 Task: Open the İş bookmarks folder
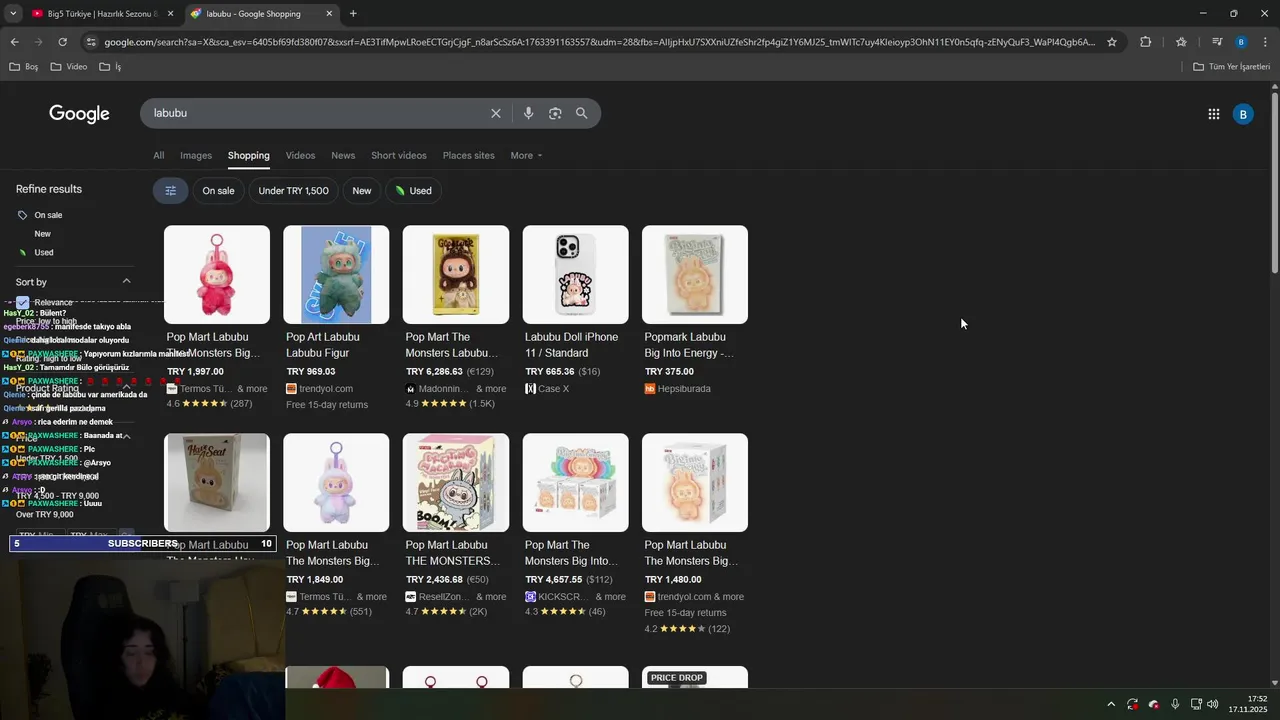(110, 67)
